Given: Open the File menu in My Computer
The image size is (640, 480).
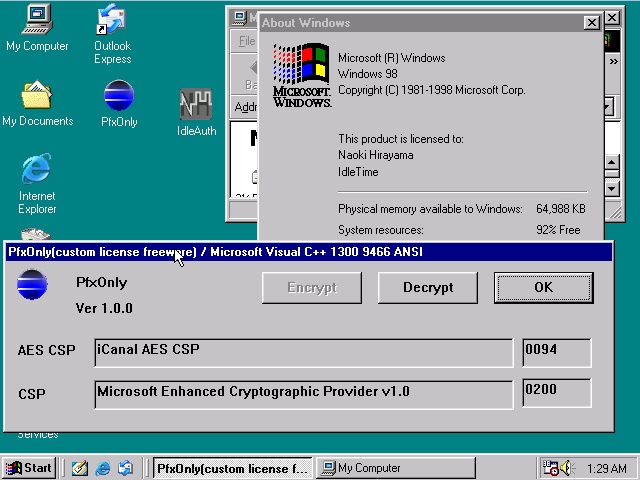Looking at the screenshot, I should pos(247,41).
